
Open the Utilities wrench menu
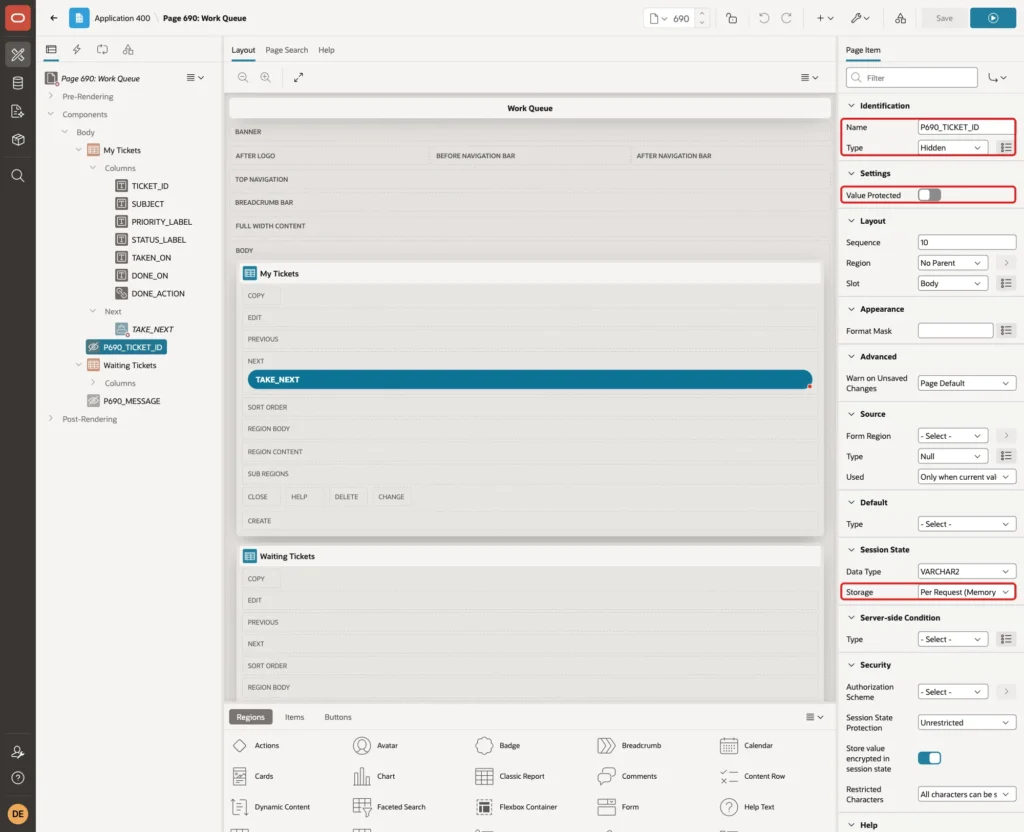click(x=860, y=18)
